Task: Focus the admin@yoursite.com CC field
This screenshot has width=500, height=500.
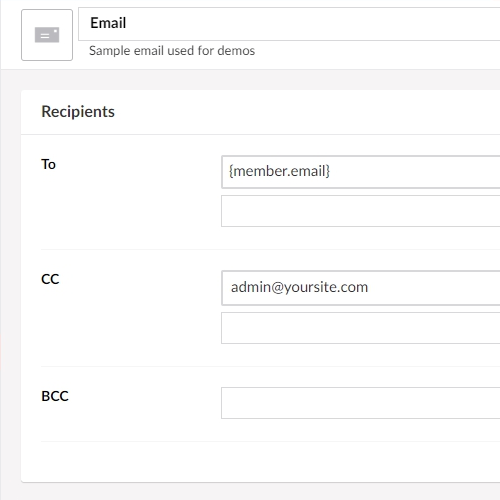Action: (x=361, y=288)
